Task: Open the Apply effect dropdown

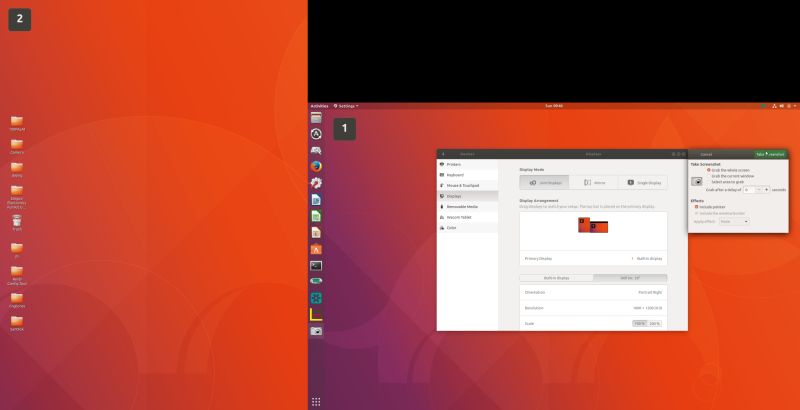Action: click(x=734, y=222)
